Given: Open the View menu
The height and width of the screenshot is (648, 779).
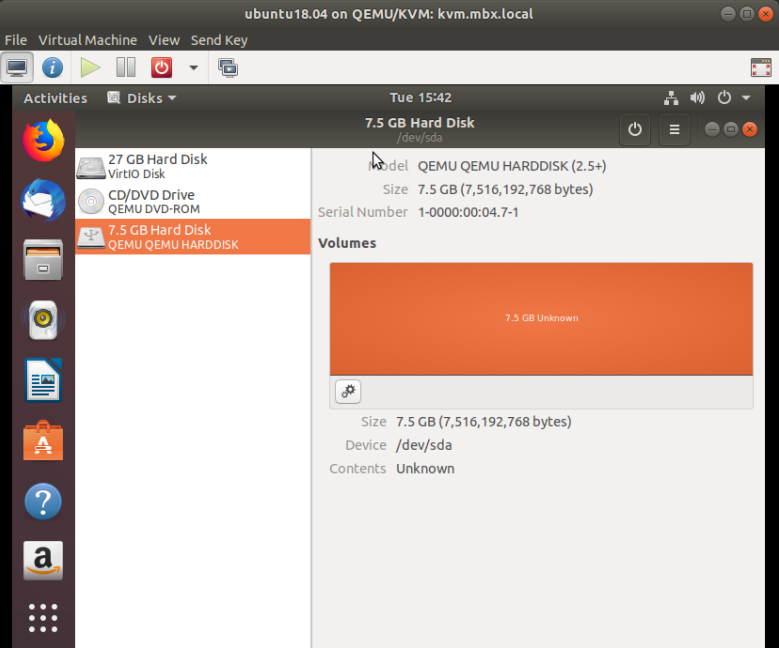Looking at the screenshot, I should (164, 40).
